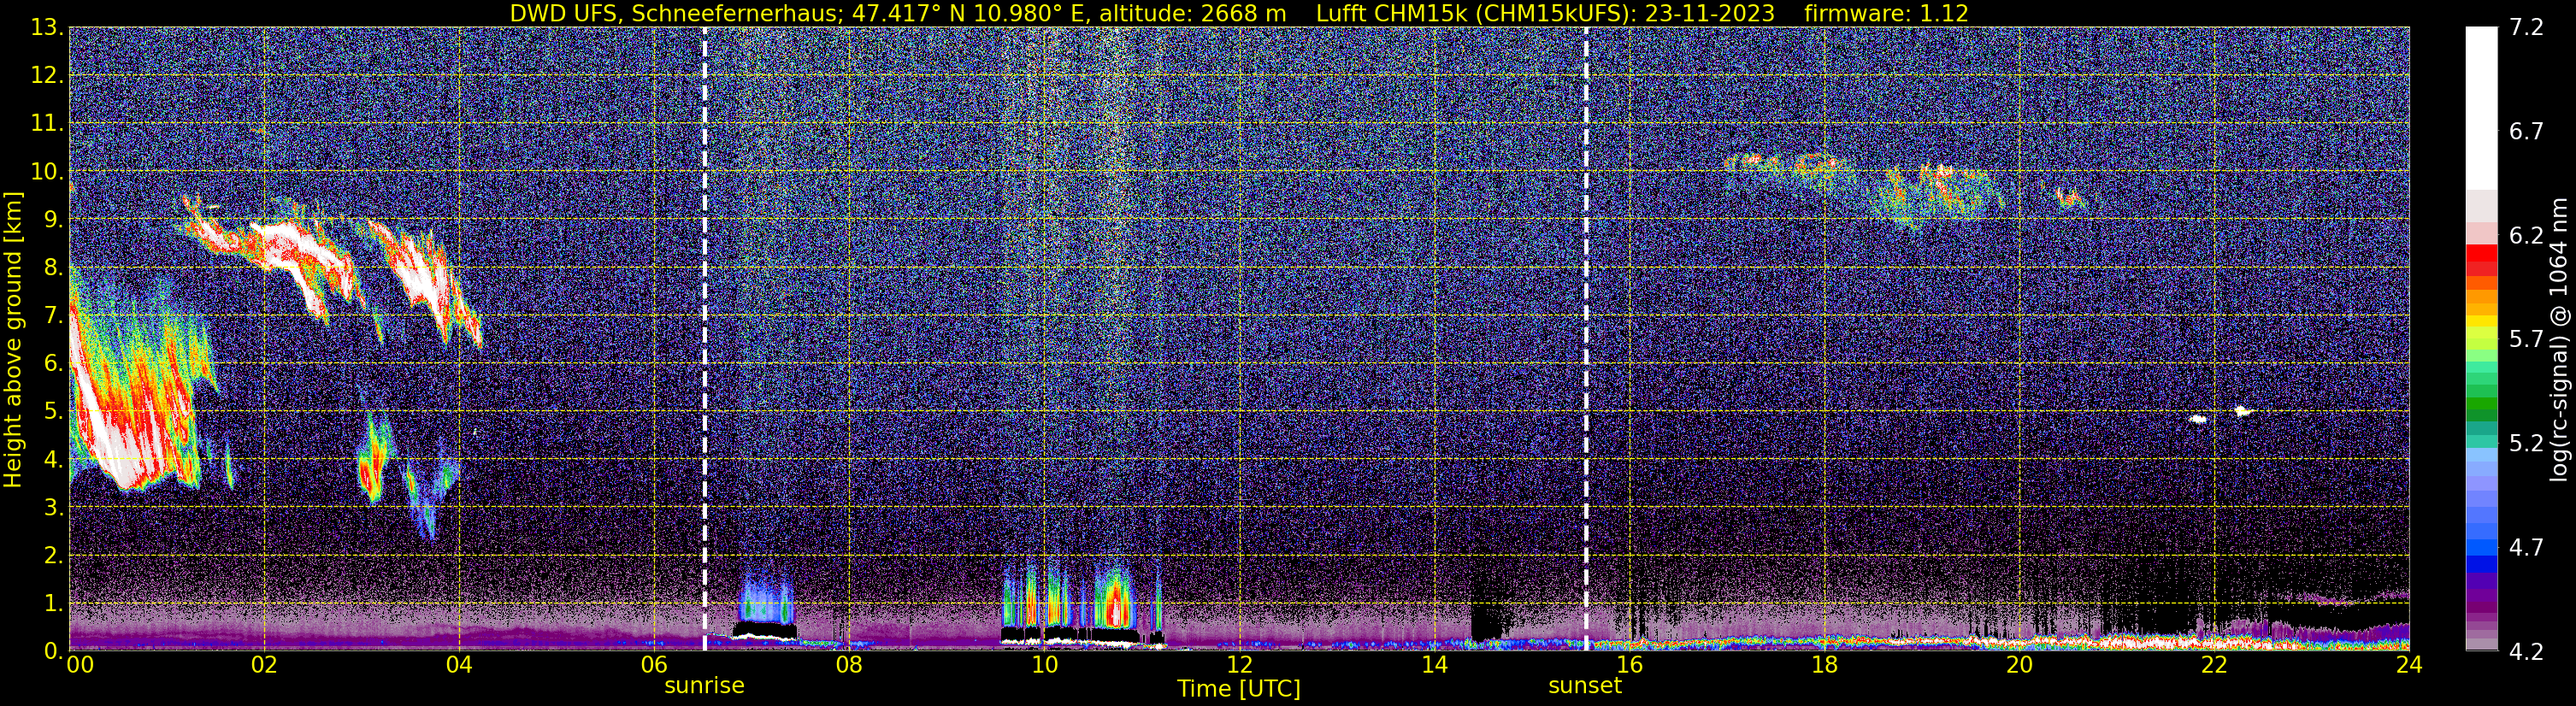The height and width of the screenshot is (706, 2576).
Task: Pick the white top band of the color scale
Action: point(2480,108)
